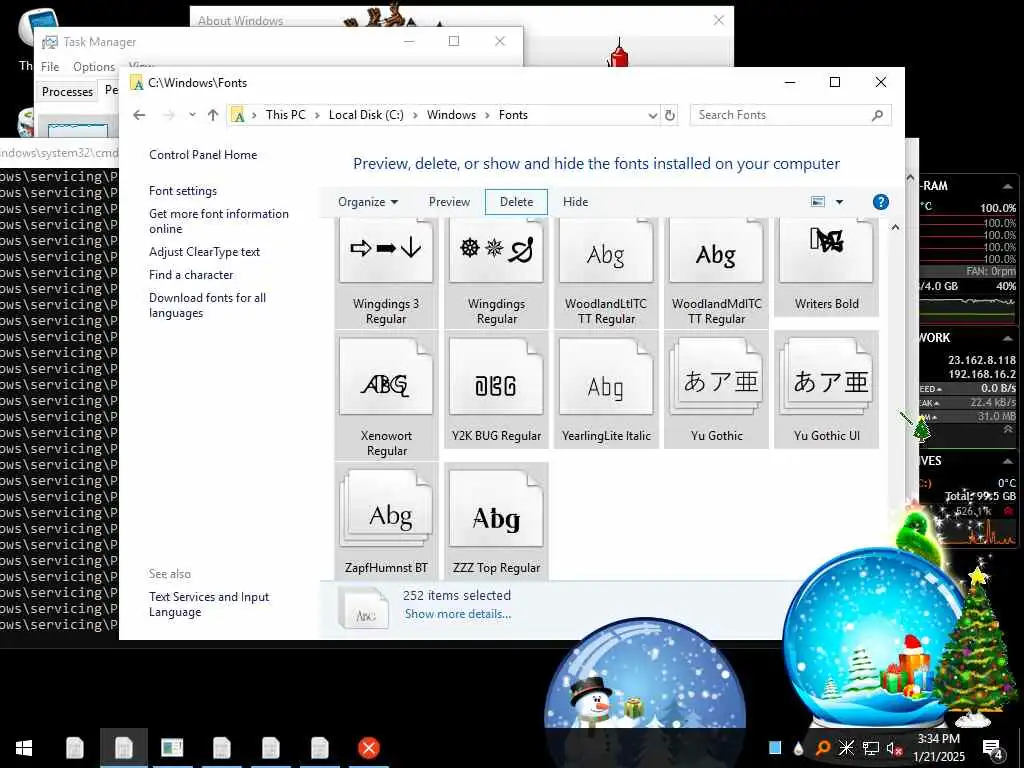
Task: Open Find a character link
Action: tap(191, 275)
